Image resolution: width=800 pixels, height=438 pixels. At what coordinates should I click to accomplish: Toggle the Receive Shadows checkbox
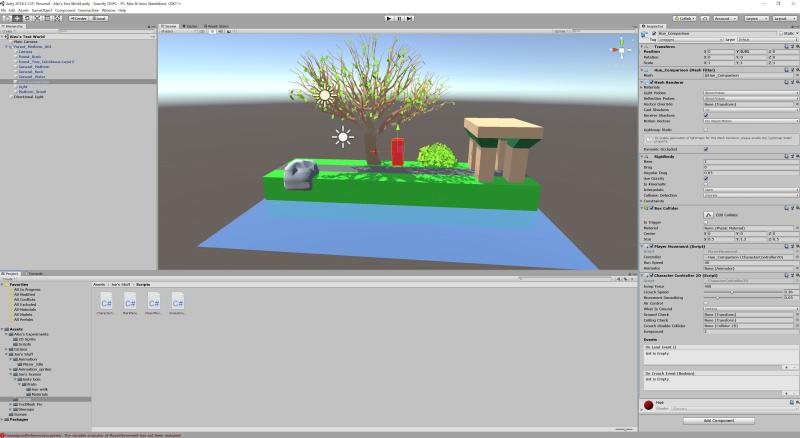coord(706,114)
